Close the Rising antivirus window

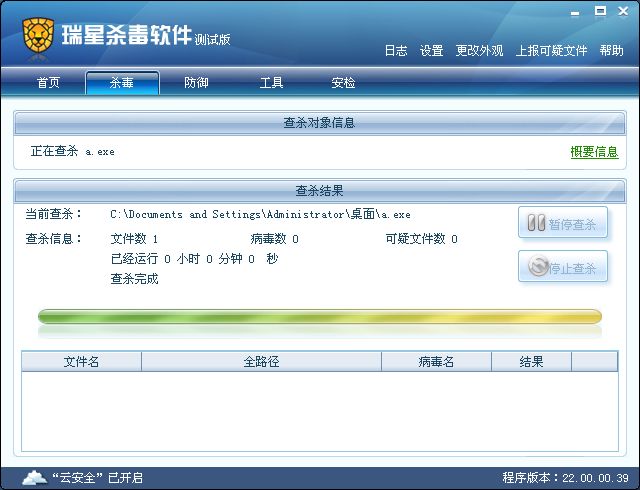click(x=623, y=11)
